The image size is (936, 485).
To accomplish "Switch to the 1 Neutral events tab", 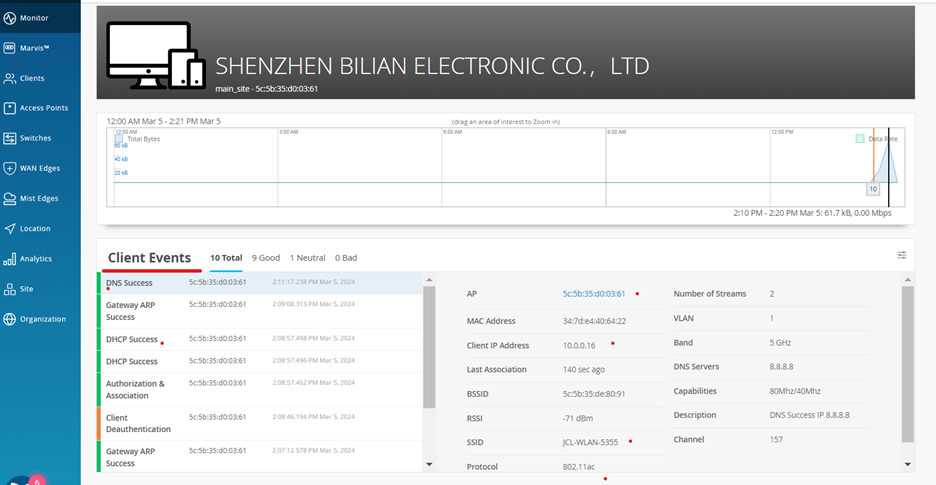I will (307, 258).
